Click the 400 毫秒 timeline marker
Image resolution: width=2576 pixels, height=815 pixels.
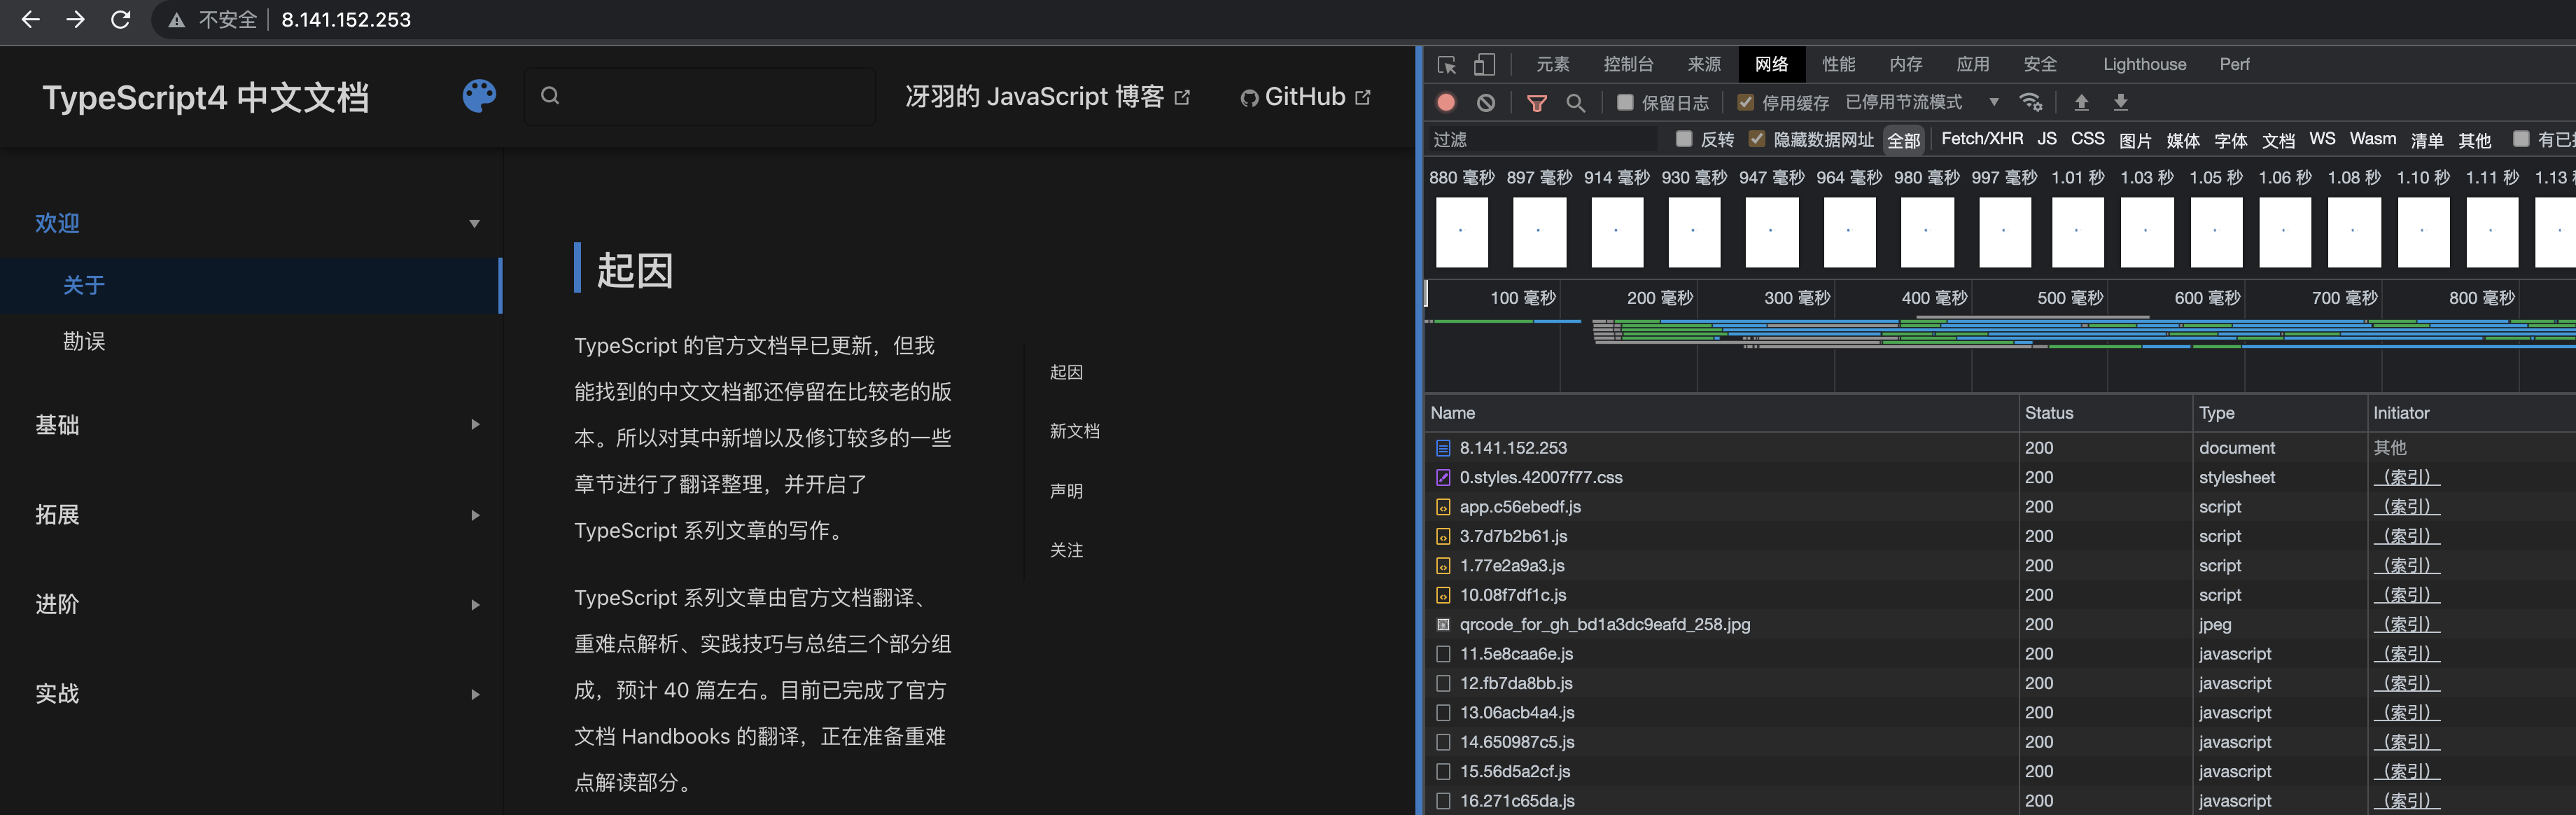point(1934,298)
